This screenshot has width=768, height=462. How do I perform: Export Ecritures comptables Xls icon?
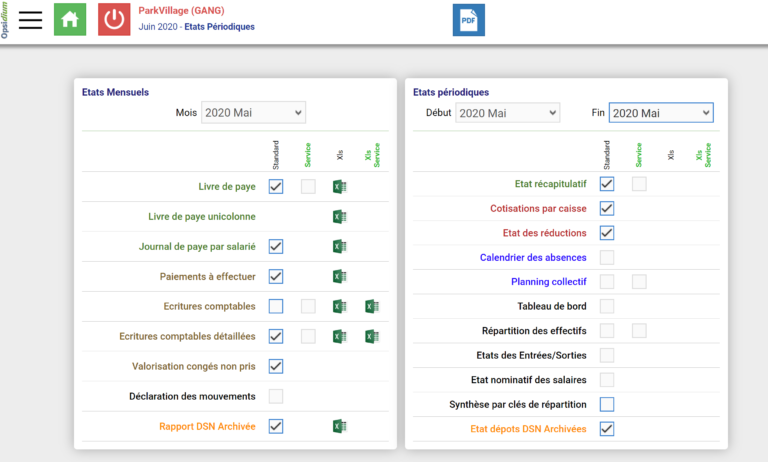pos(340,307)
